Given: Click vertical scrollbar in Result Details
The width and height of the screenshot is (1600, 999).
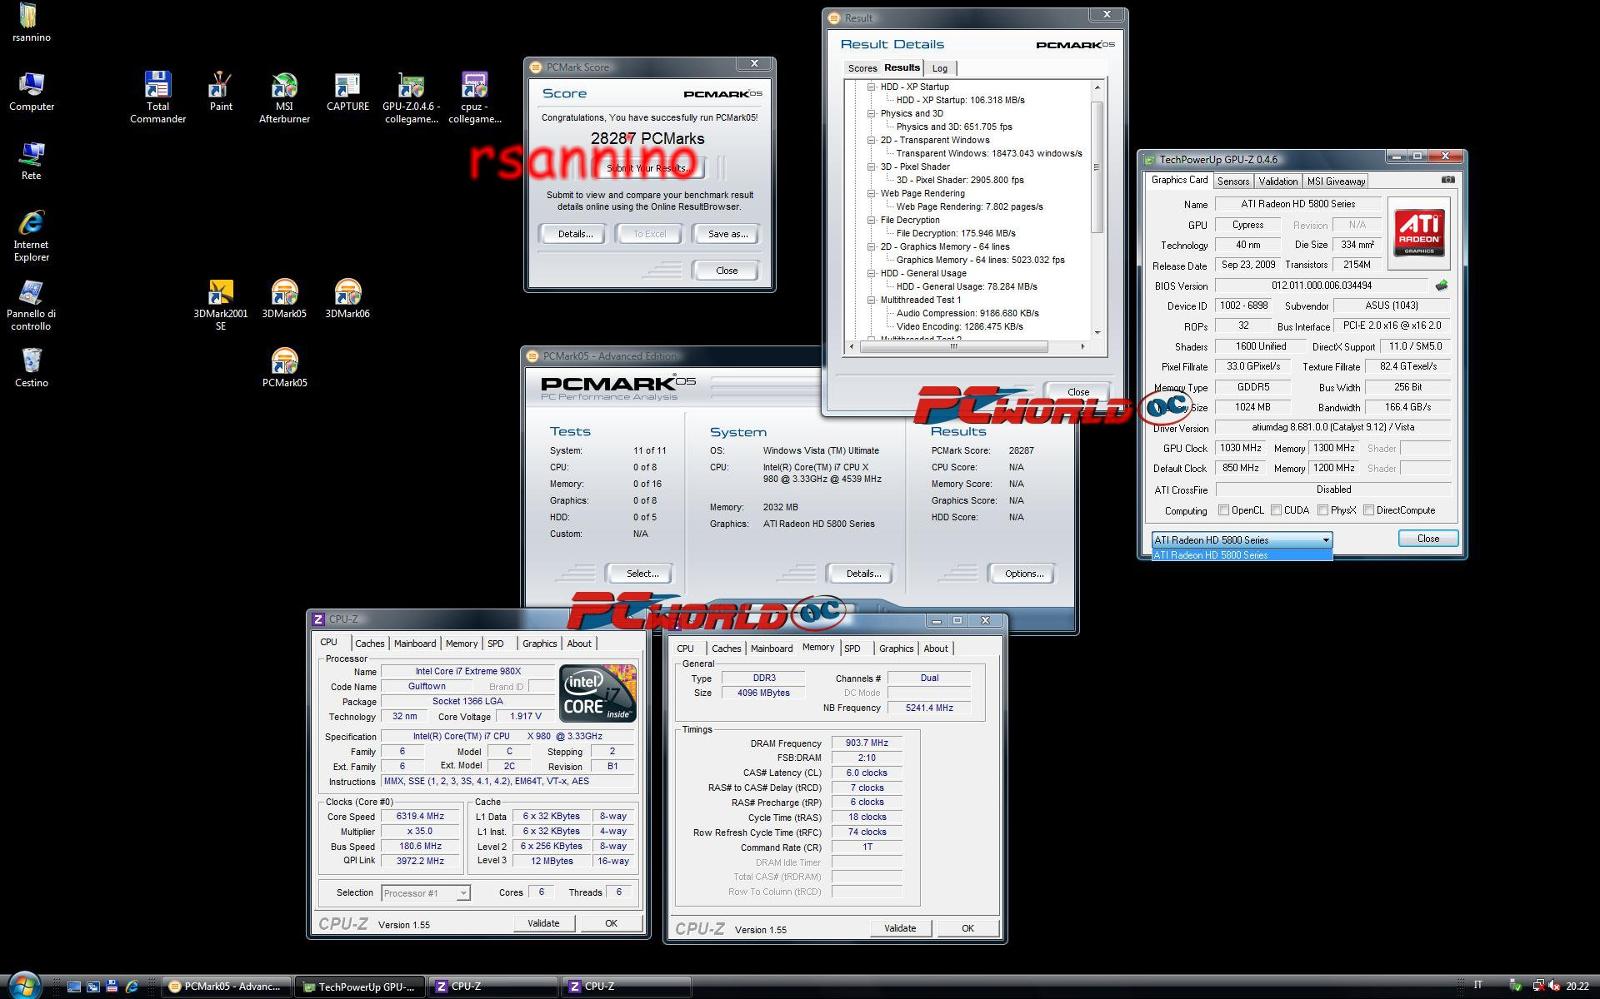Looking at the screenshot, I should tap(1097, 167).
